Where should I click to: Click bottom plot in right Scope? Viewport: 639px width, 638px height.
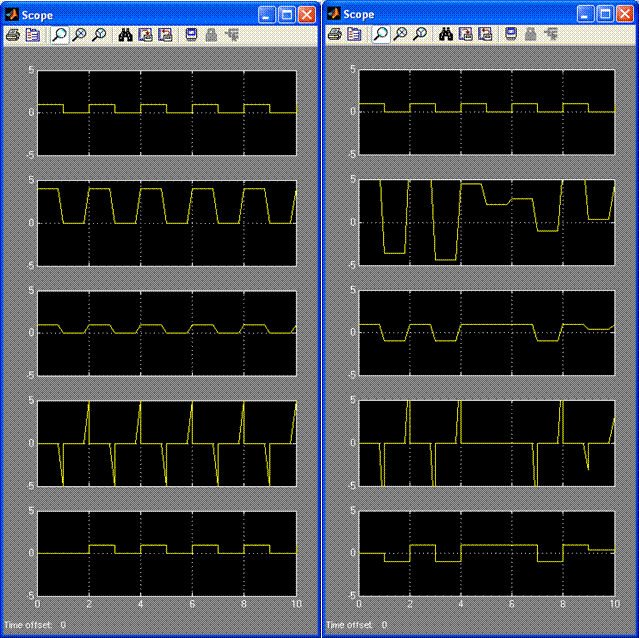[487, 553]
